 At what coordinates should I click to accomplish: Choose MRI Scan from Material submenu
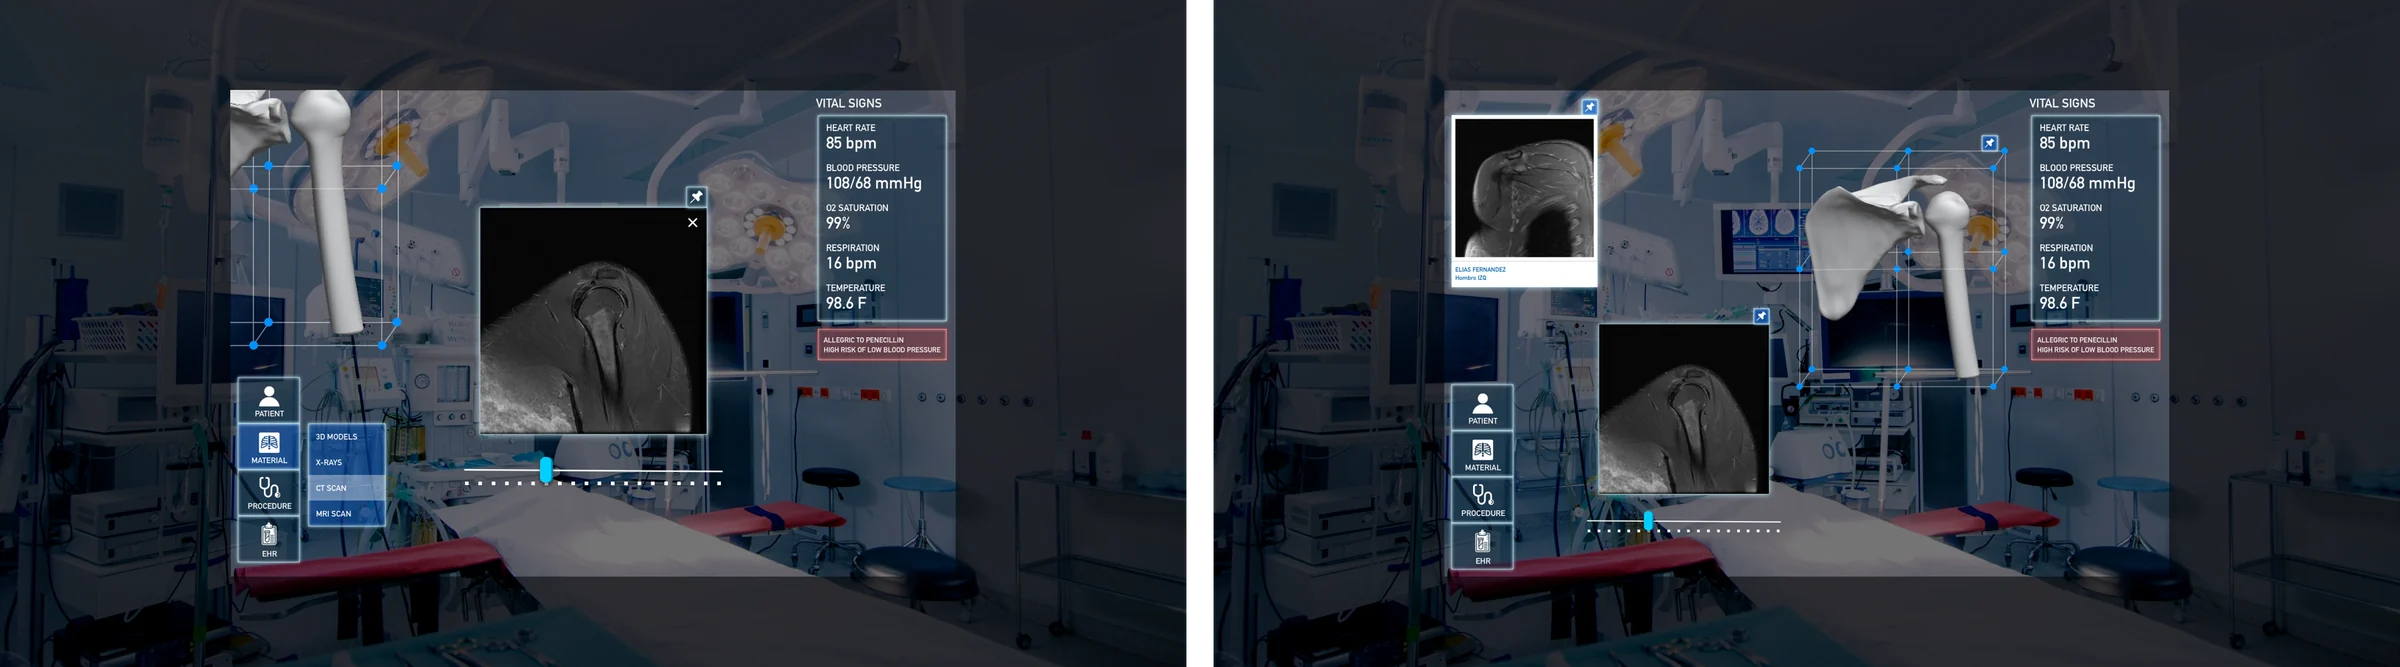click(346, 513)
